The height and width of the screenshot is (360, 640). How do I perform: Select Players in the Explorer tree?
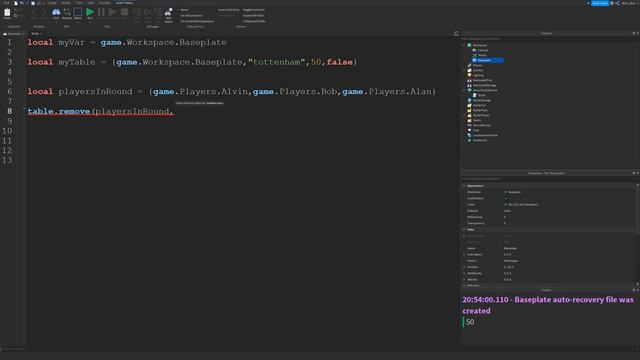(477, 65)
